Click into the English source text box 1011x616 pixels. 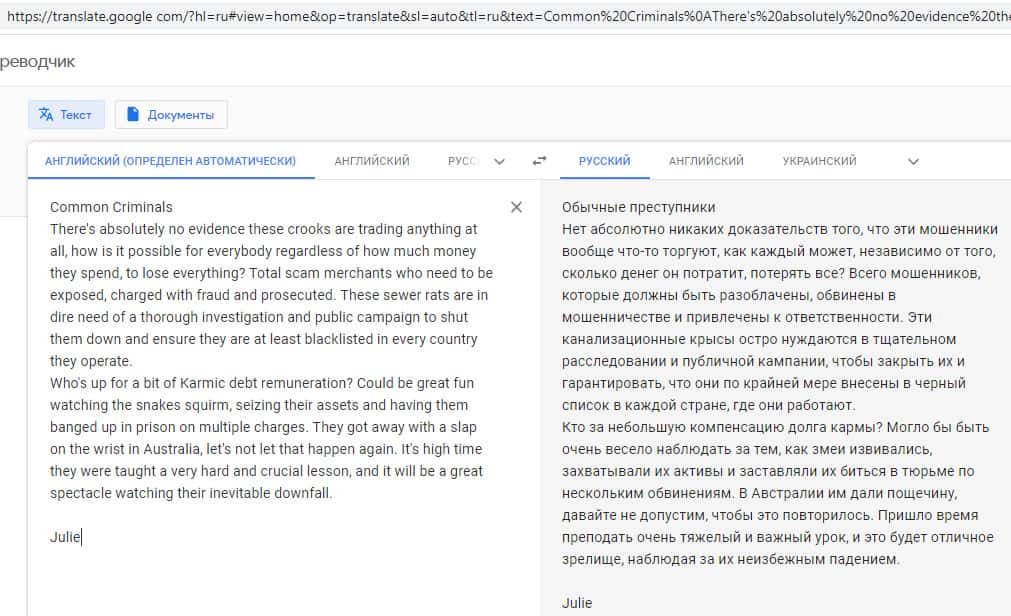point(270,350)
